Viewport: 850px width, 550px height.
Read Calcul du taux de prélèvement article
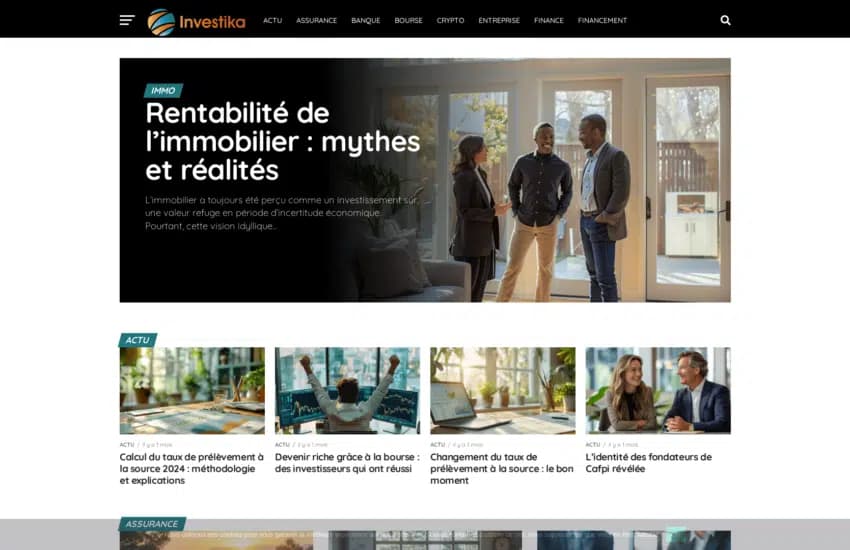point(192,469)
